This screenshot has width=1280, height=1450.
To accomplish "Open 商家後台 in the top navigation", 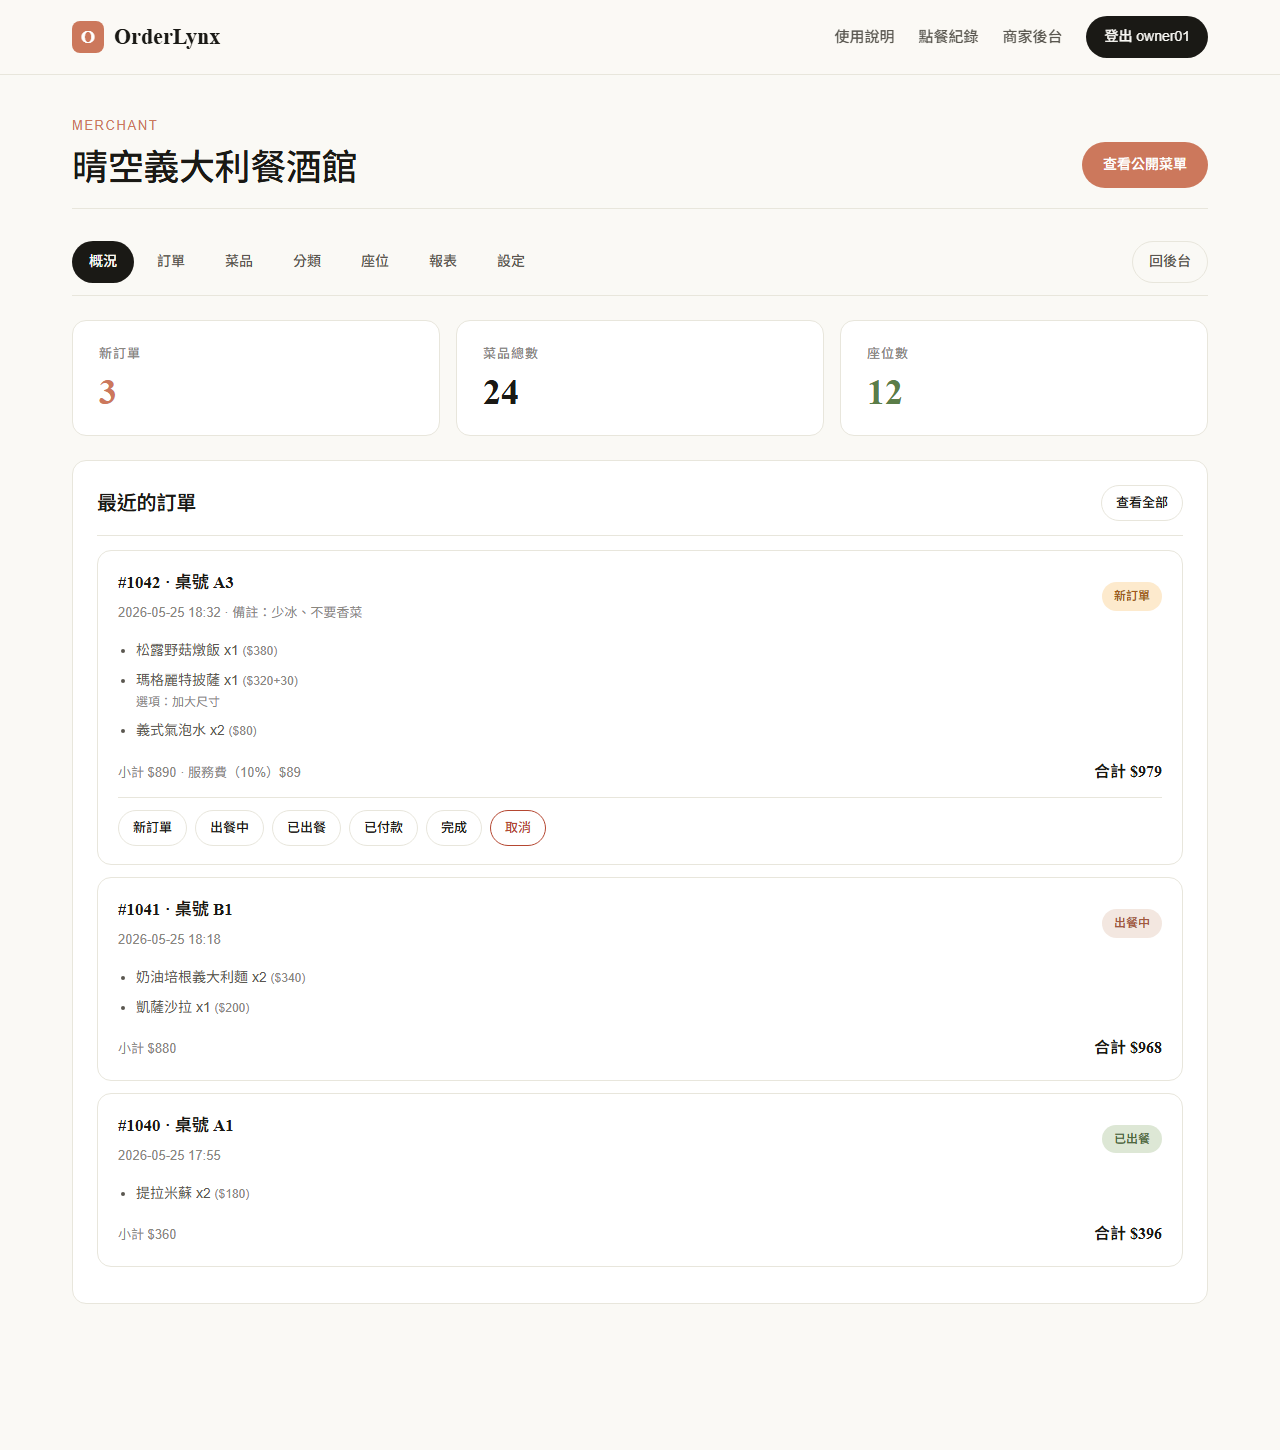I will 1033,37.
